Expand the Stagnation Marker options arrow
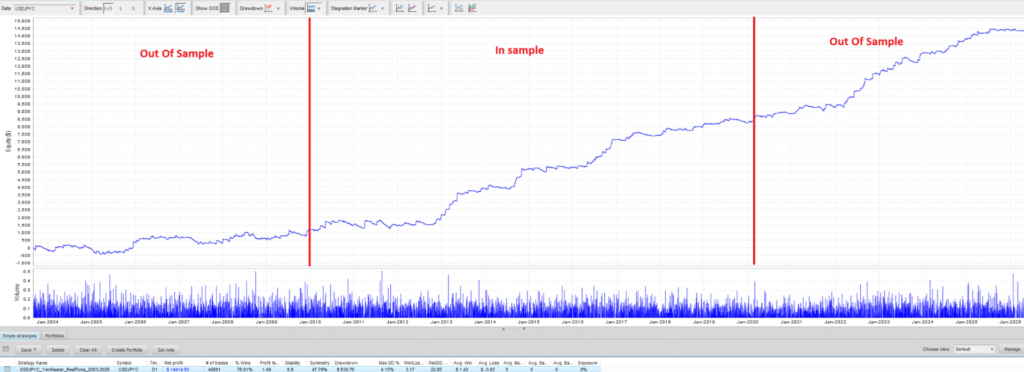Viewport: 1024px width, 372px height. pos(382,8)
